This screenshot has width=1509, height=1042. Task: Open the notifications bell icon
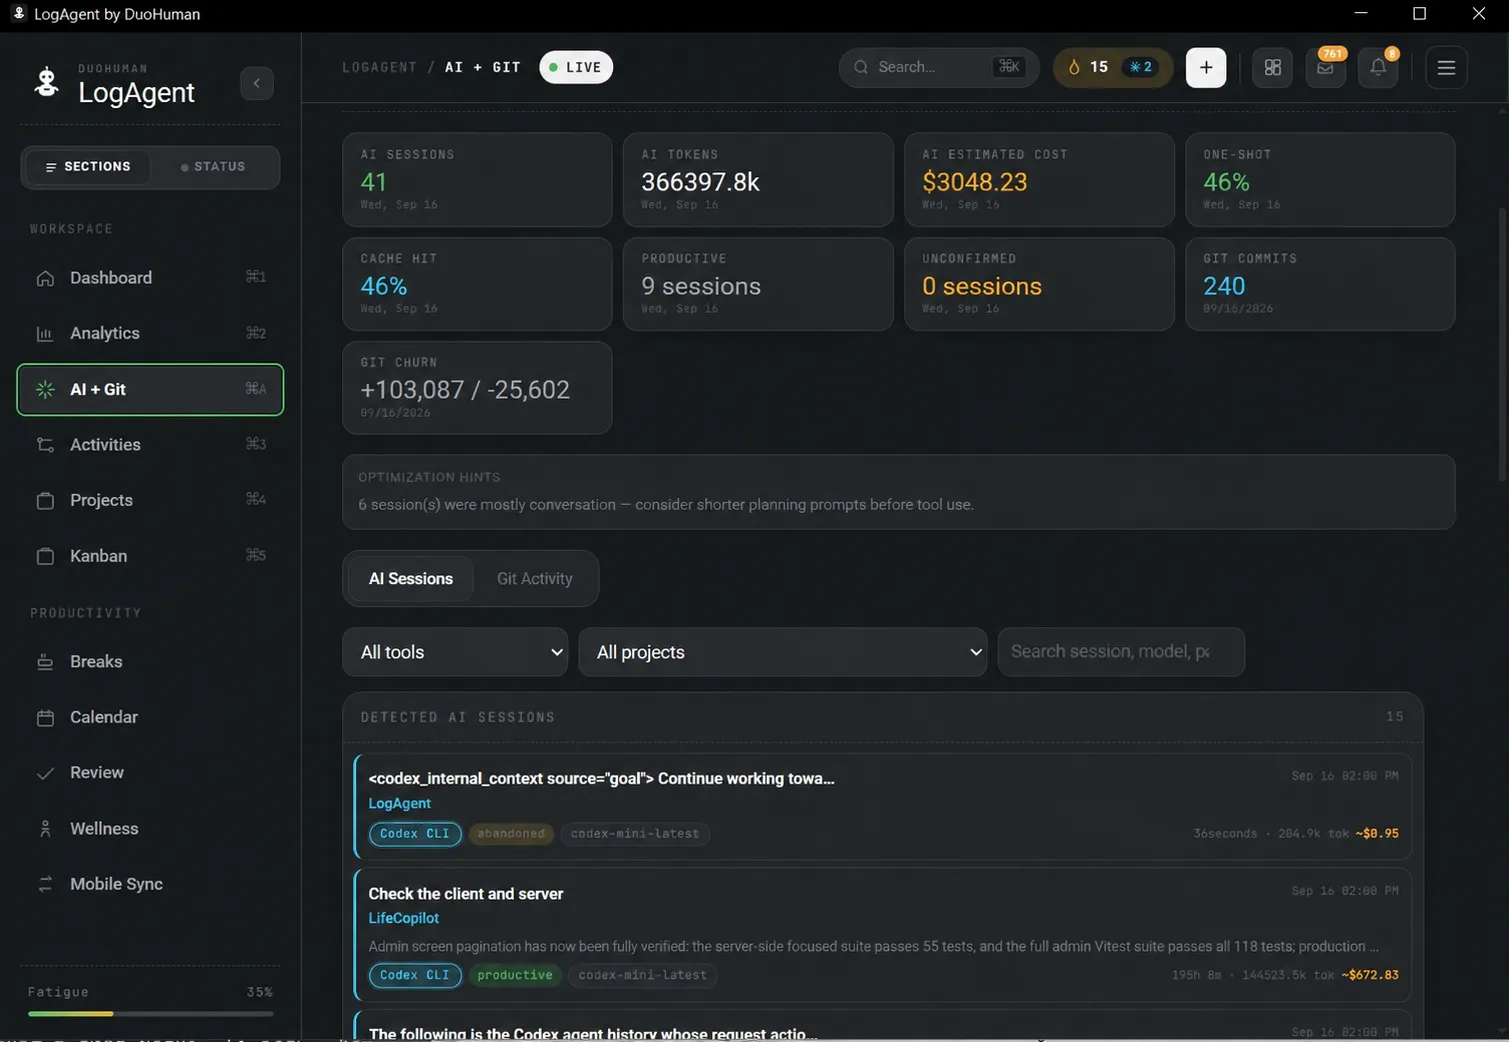point(1378,67)
